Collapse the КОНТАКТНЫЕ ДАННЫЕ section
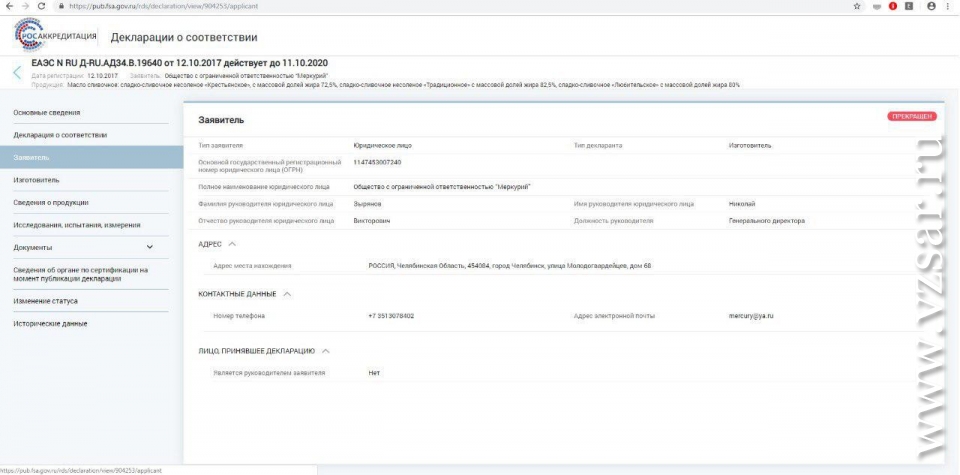 (287, 294)
